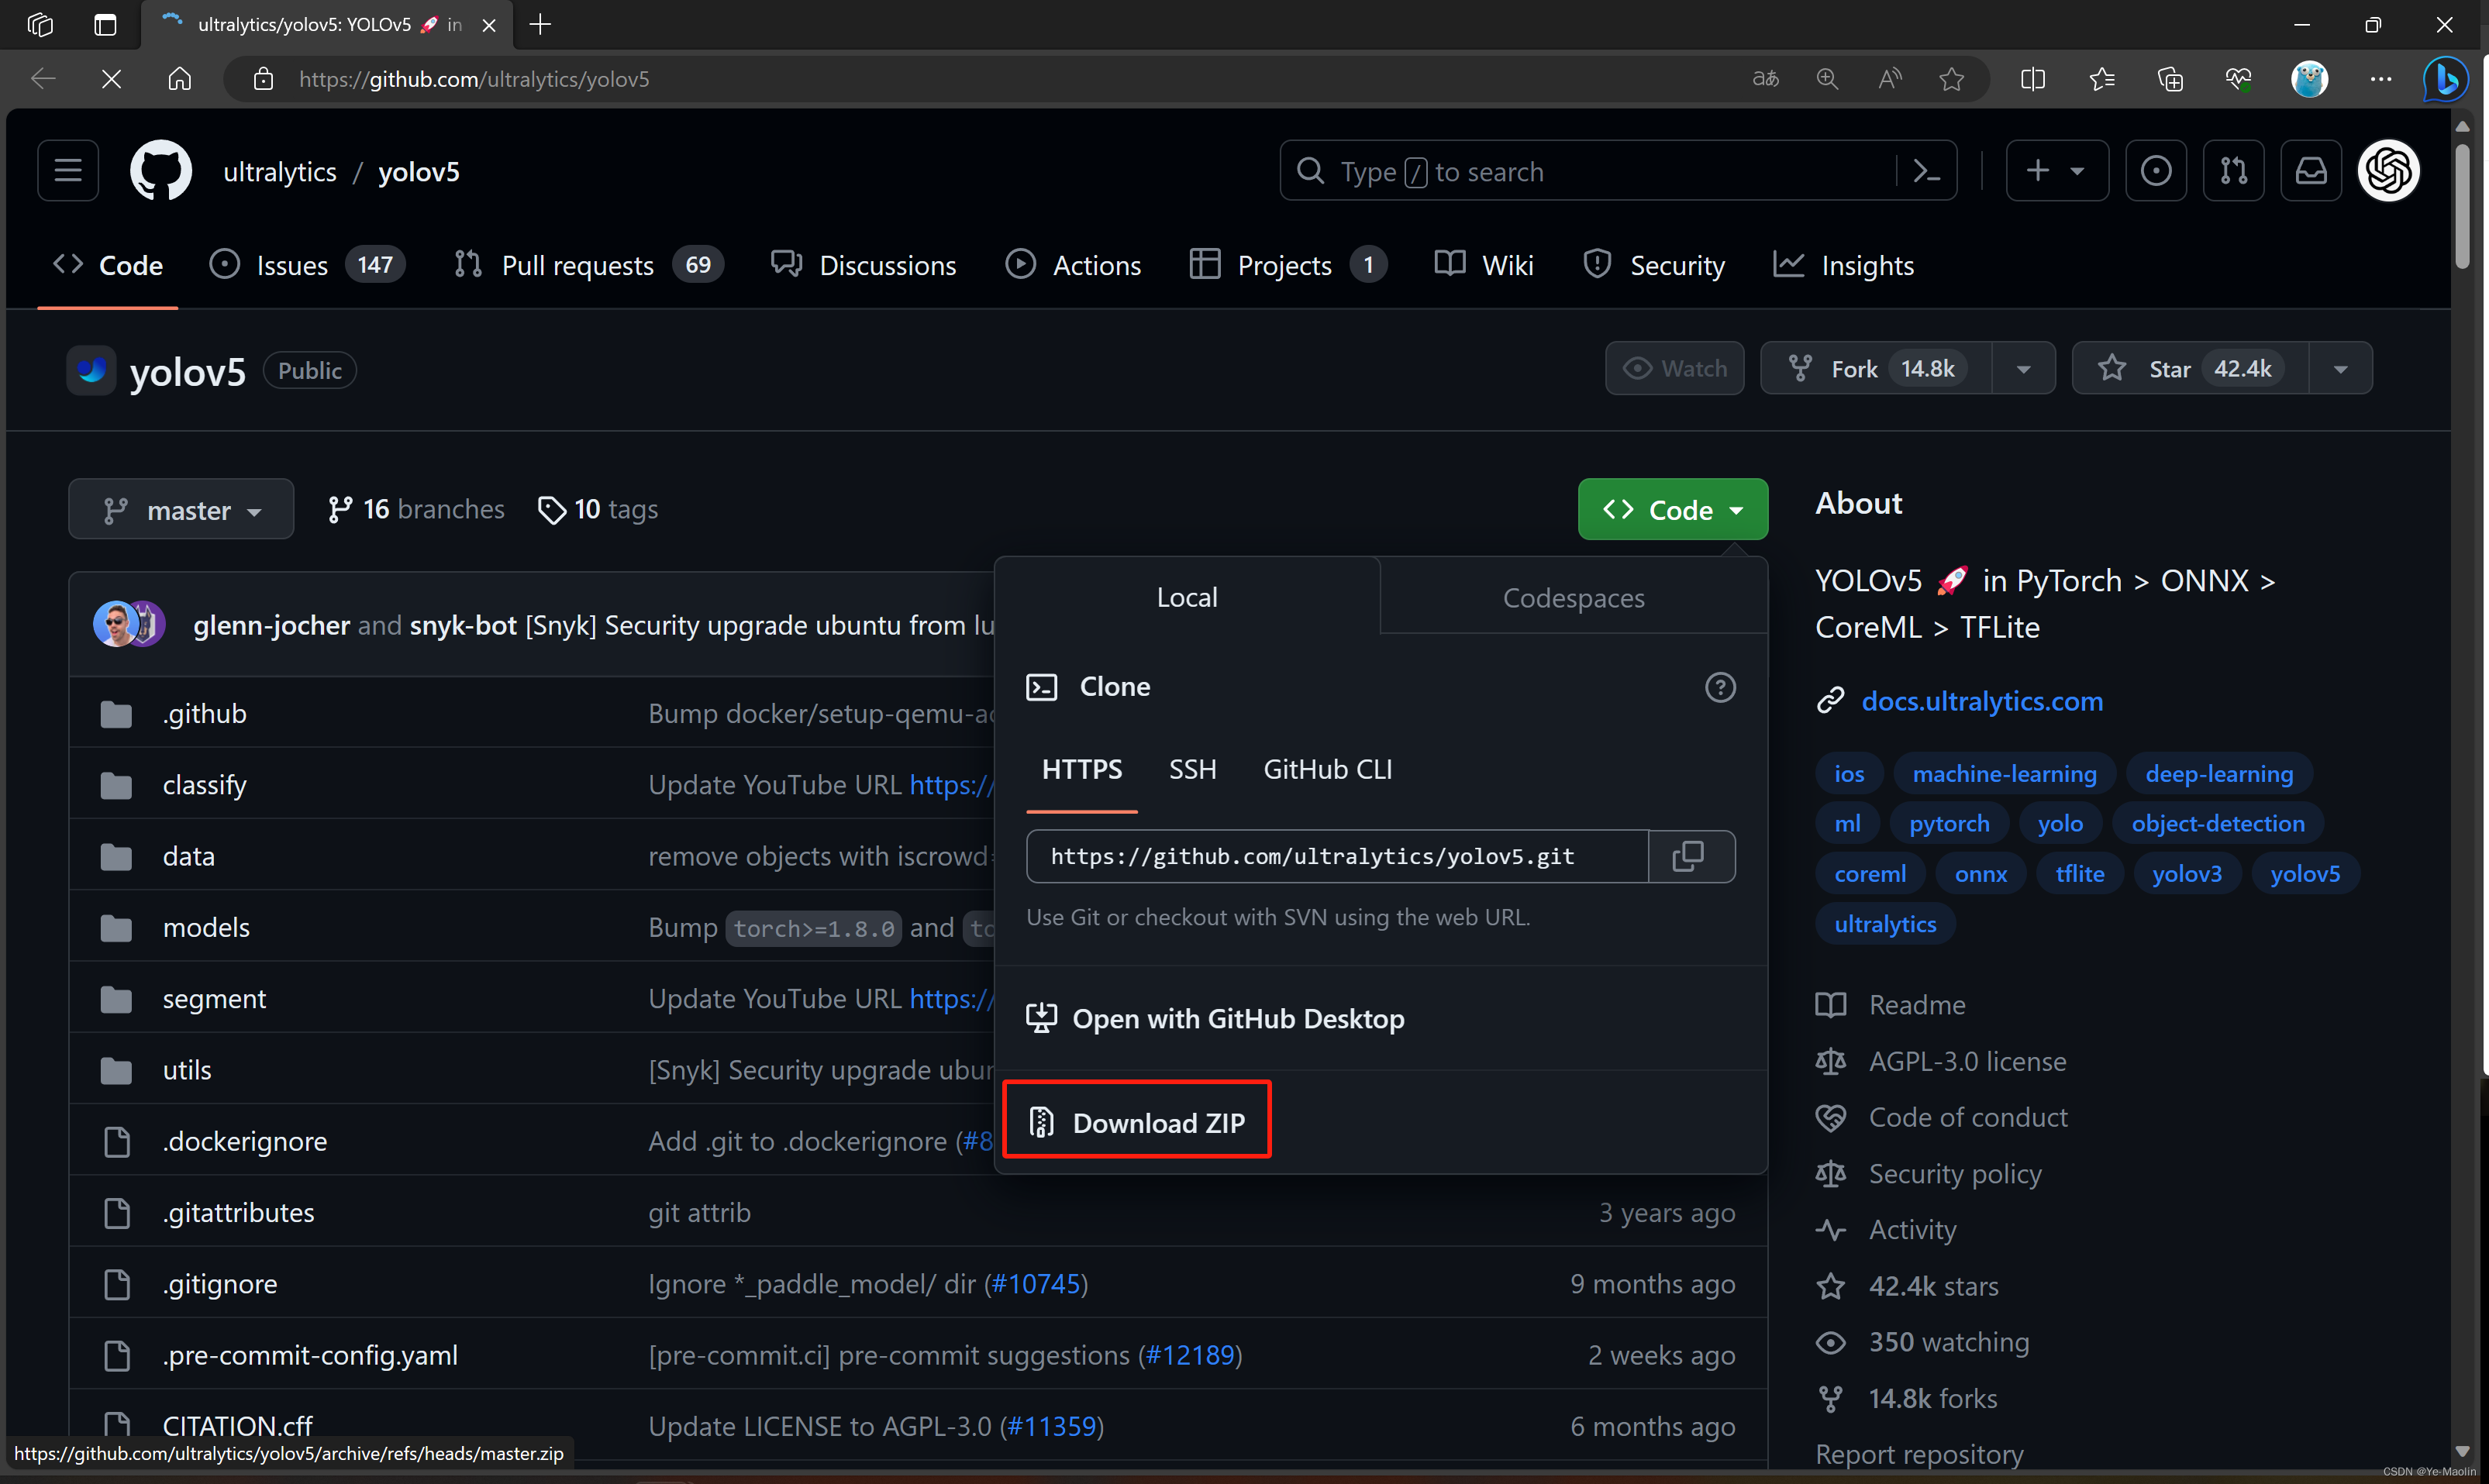
Task: Select the SSH clone protocol
Action: click(x=1192, y=769)
